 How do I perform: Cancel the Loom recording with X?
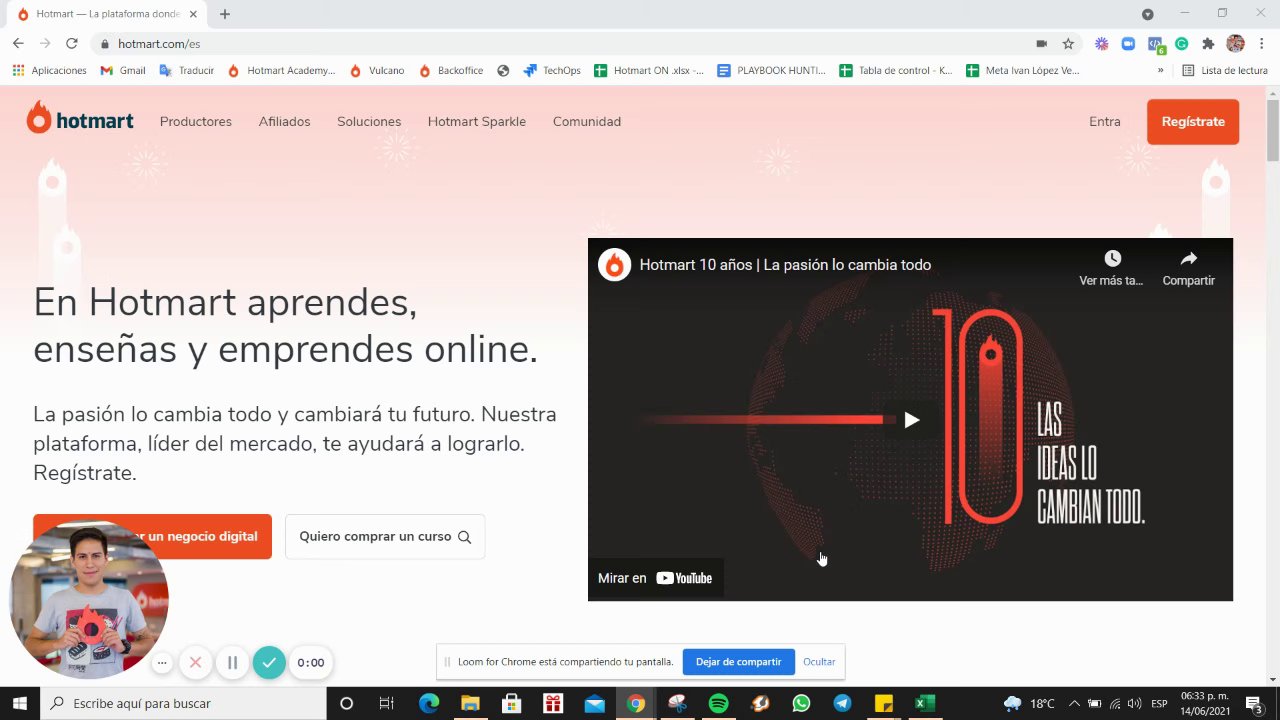195,662
